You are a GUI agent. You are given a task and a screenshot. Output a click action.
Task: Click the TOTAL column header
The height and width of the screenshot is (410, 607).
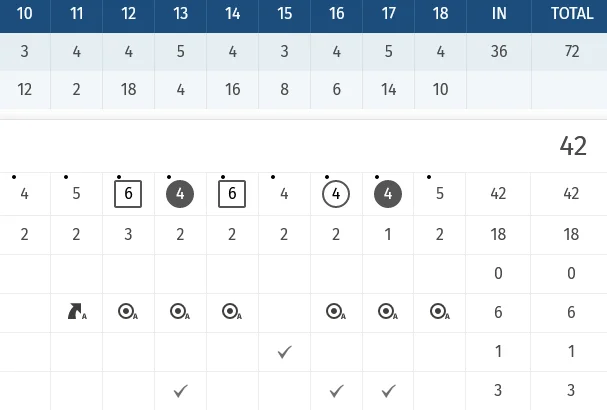tap(572, 14)
